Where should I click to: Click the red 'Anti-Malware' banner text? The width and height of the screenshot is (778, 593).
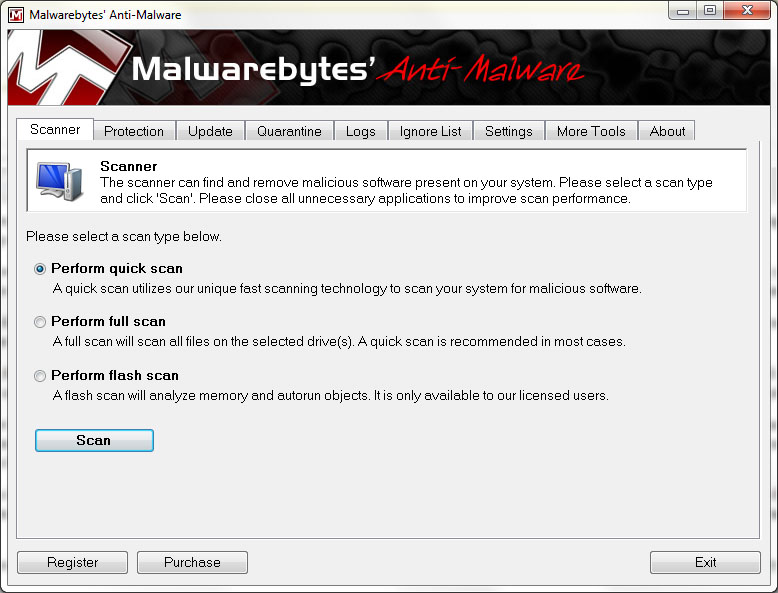(x=481, y=68)
